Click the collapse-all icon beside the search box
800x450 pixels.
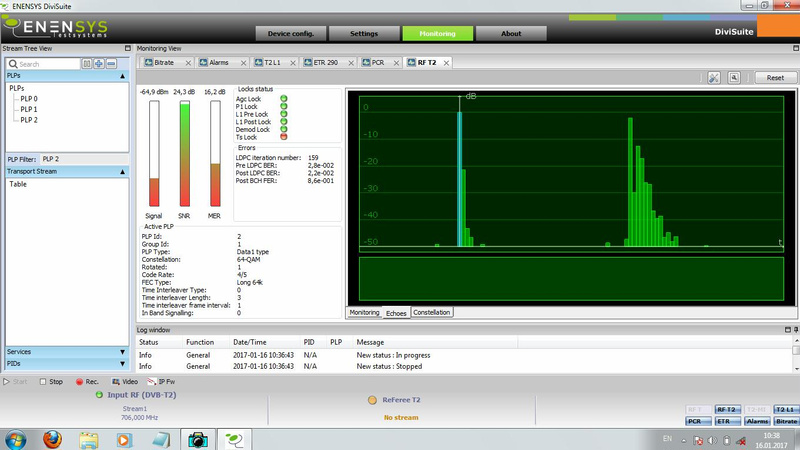pos(87,64)
